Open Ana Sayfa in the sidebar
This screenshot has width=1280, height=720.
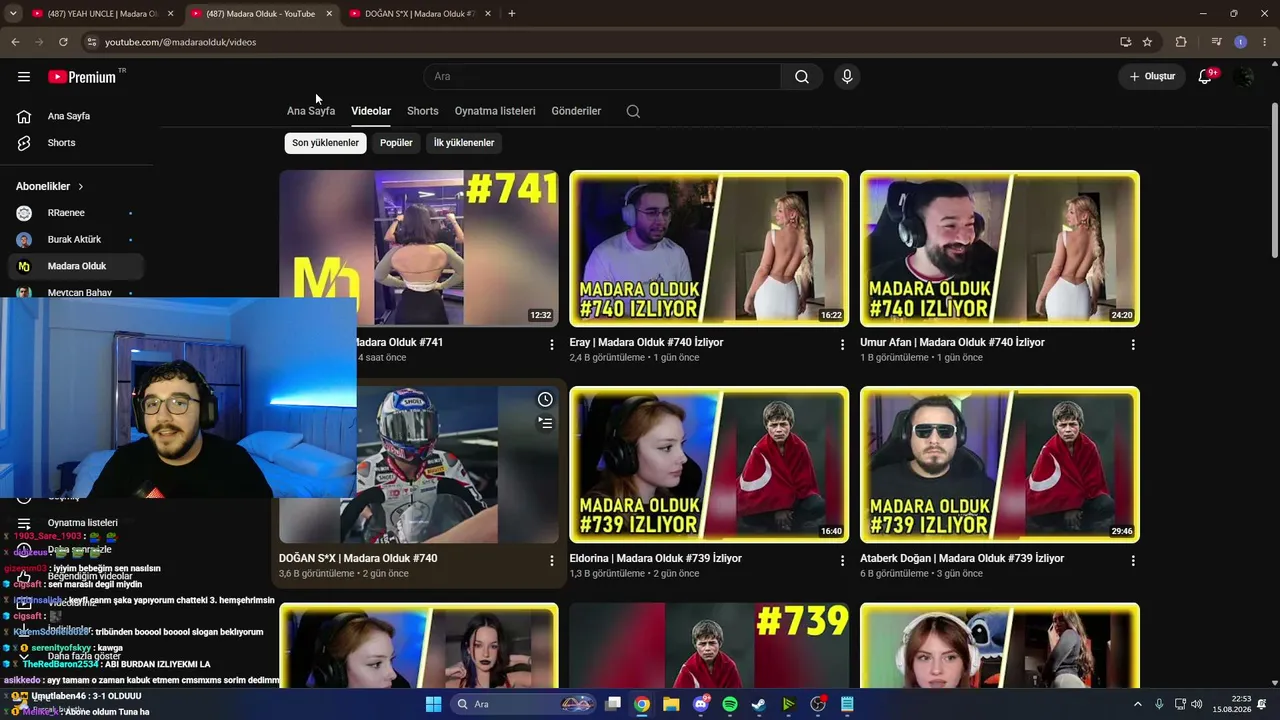click(76, 116)
